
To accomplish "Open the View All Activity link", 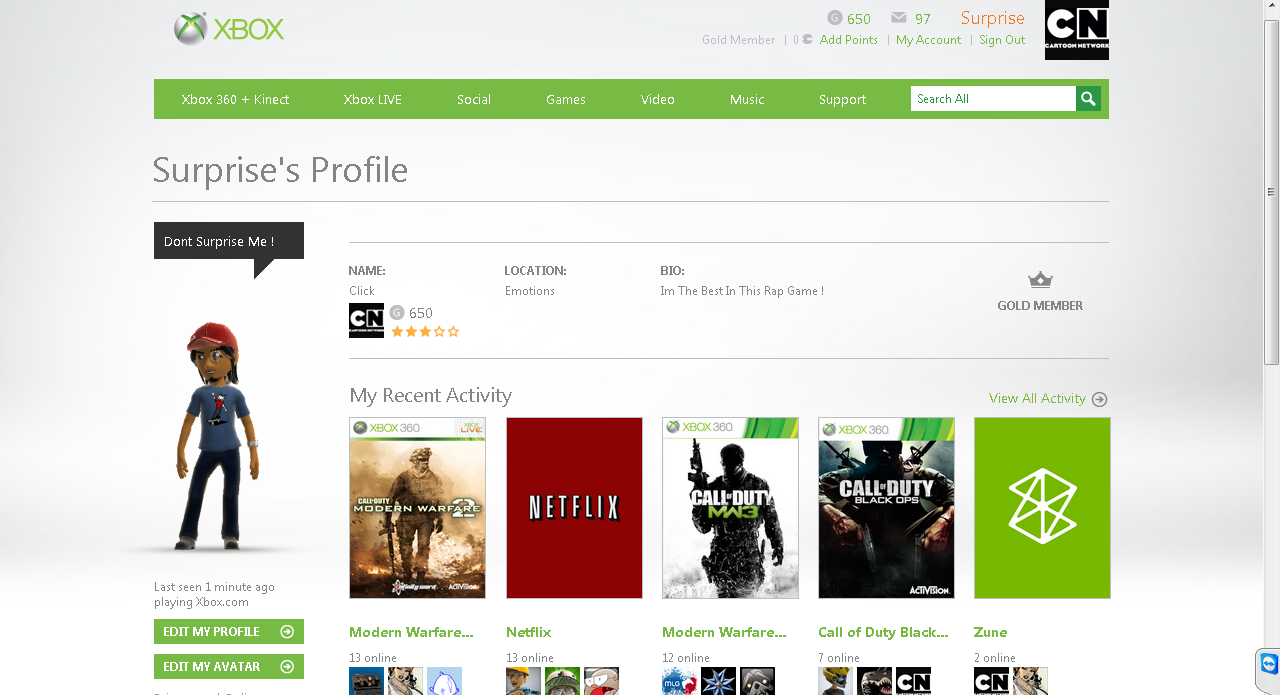I will pyautogui.click(x=1037, y=398).
